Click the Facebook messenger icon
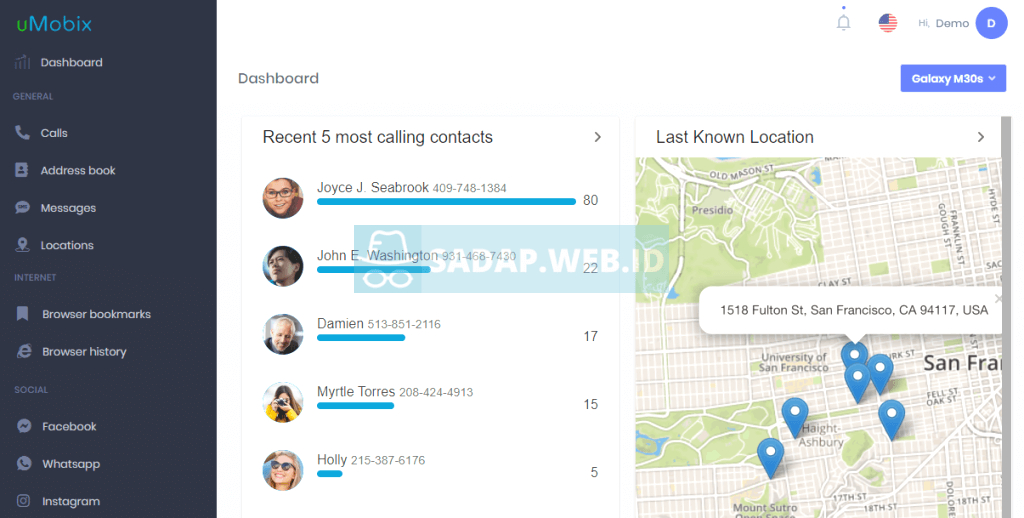Image resolution: width=1024 pixels, height=518 pixels. [x=24, y=426]
